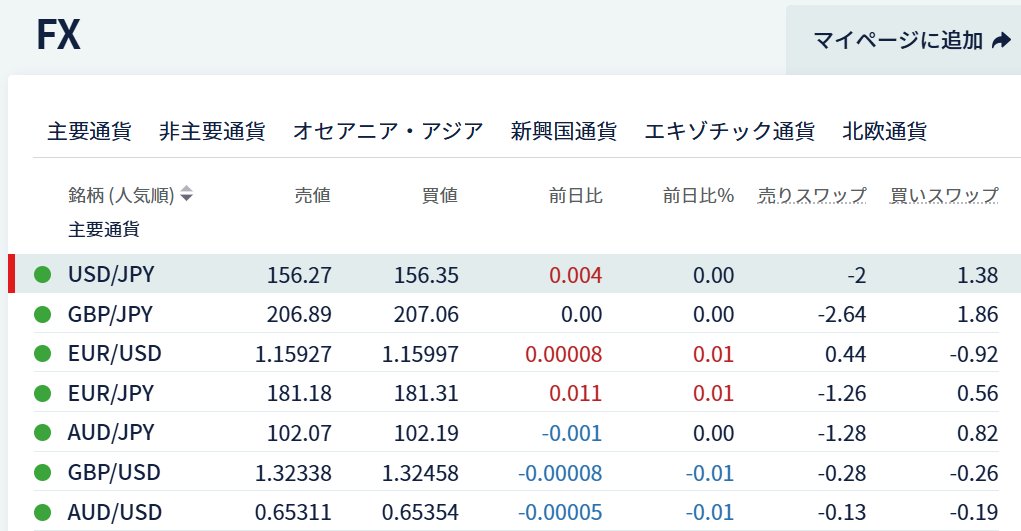Click GBP/USD sell price 1.32338
1021x531 pixels.
(x=294, y=473)
